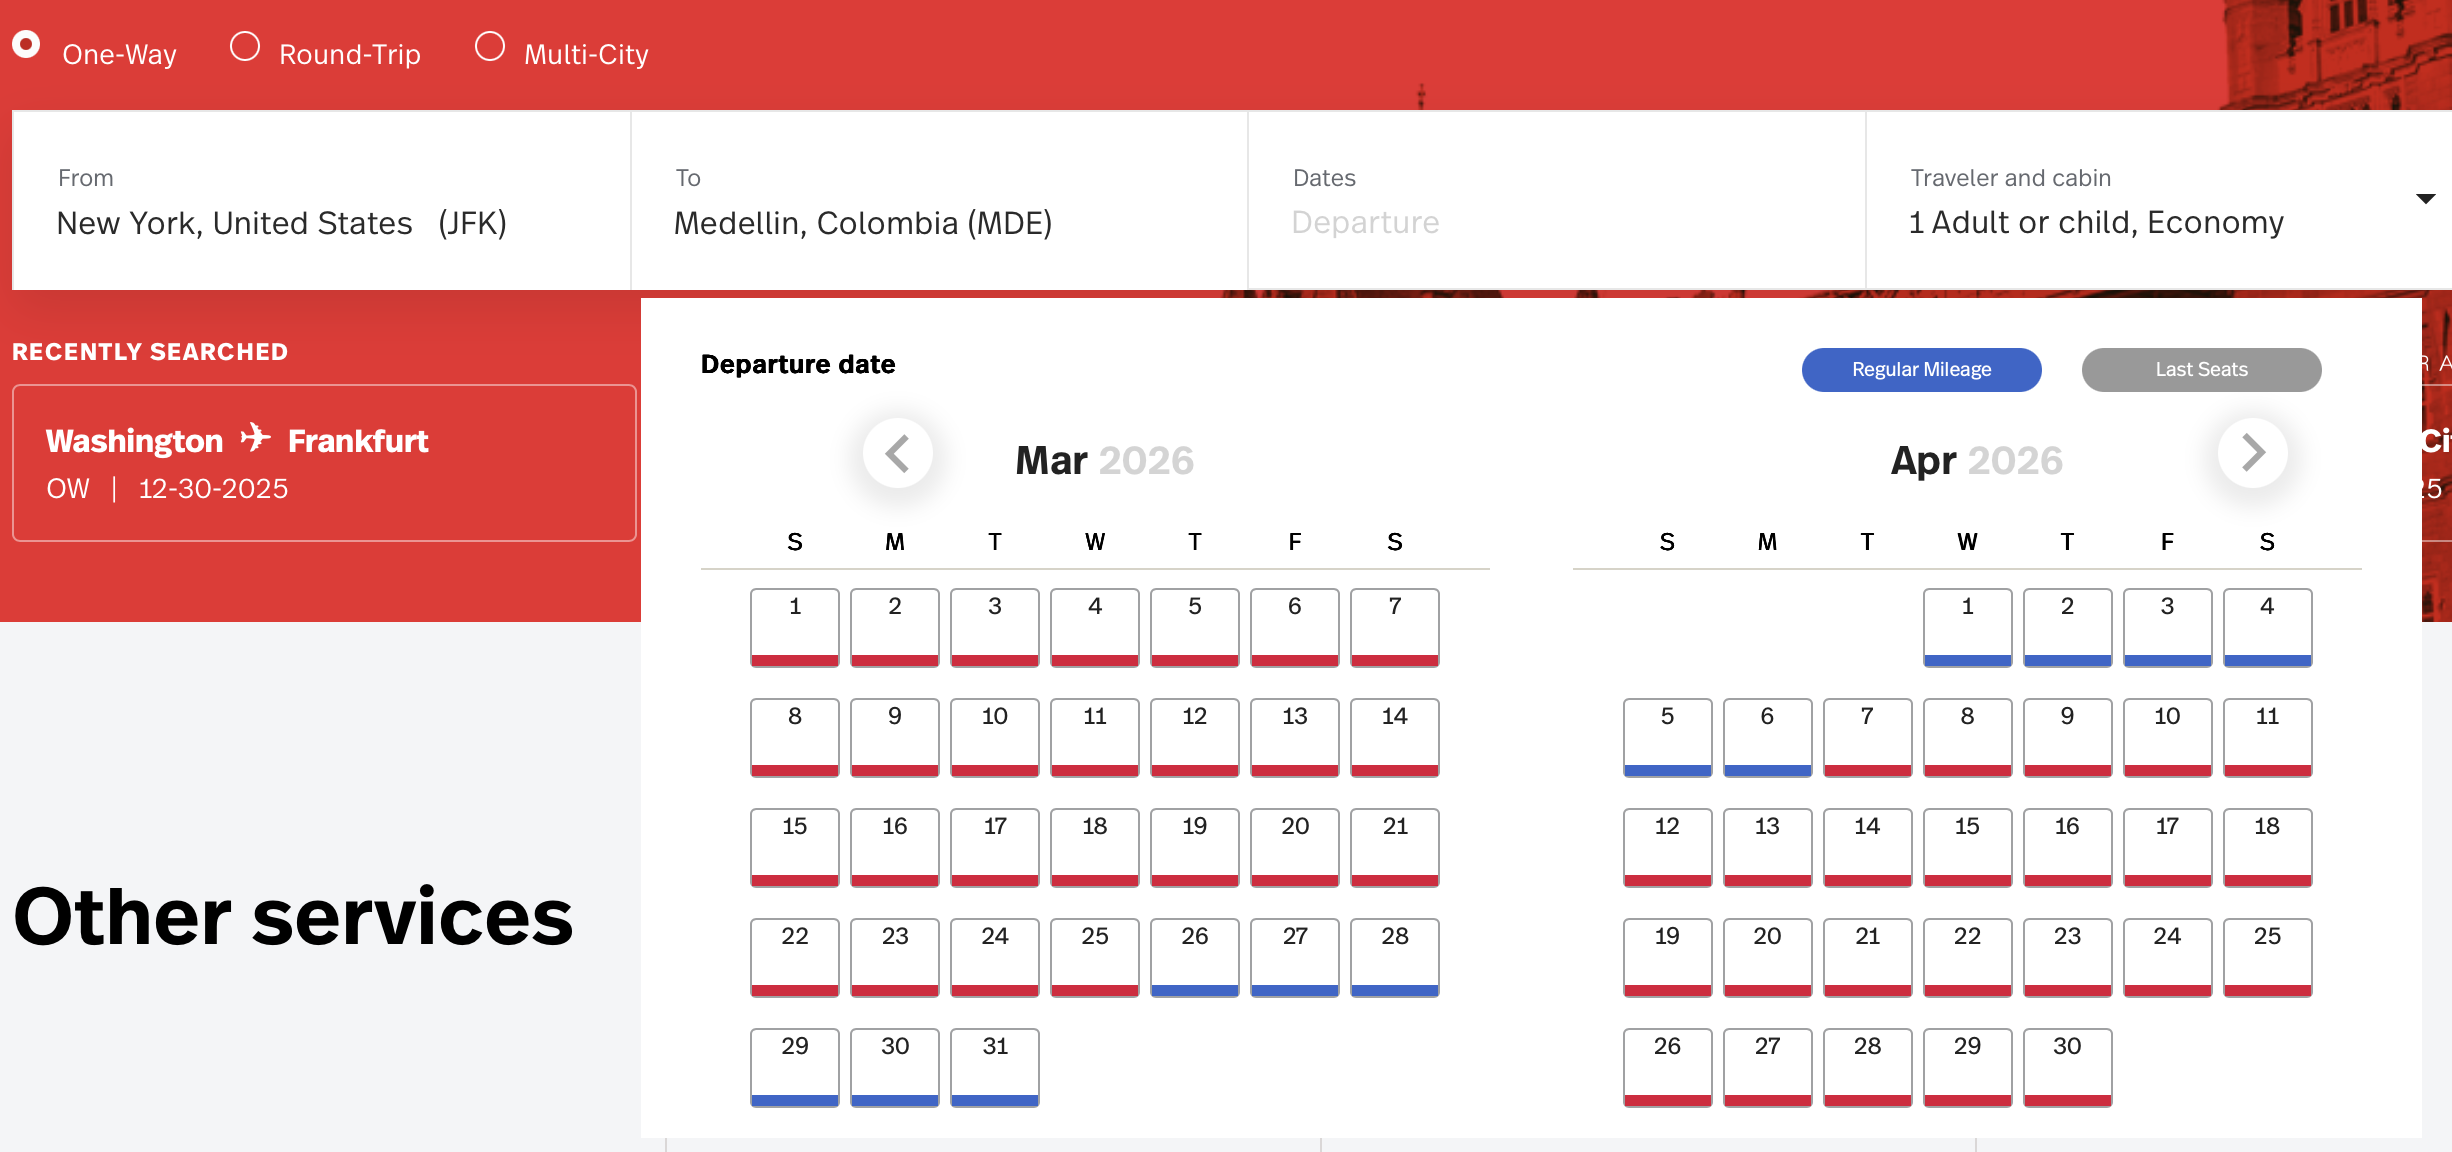Navigate to the previous month with the left chevron
Screen dimensions: 2452x1152
[x=898, y=453]
